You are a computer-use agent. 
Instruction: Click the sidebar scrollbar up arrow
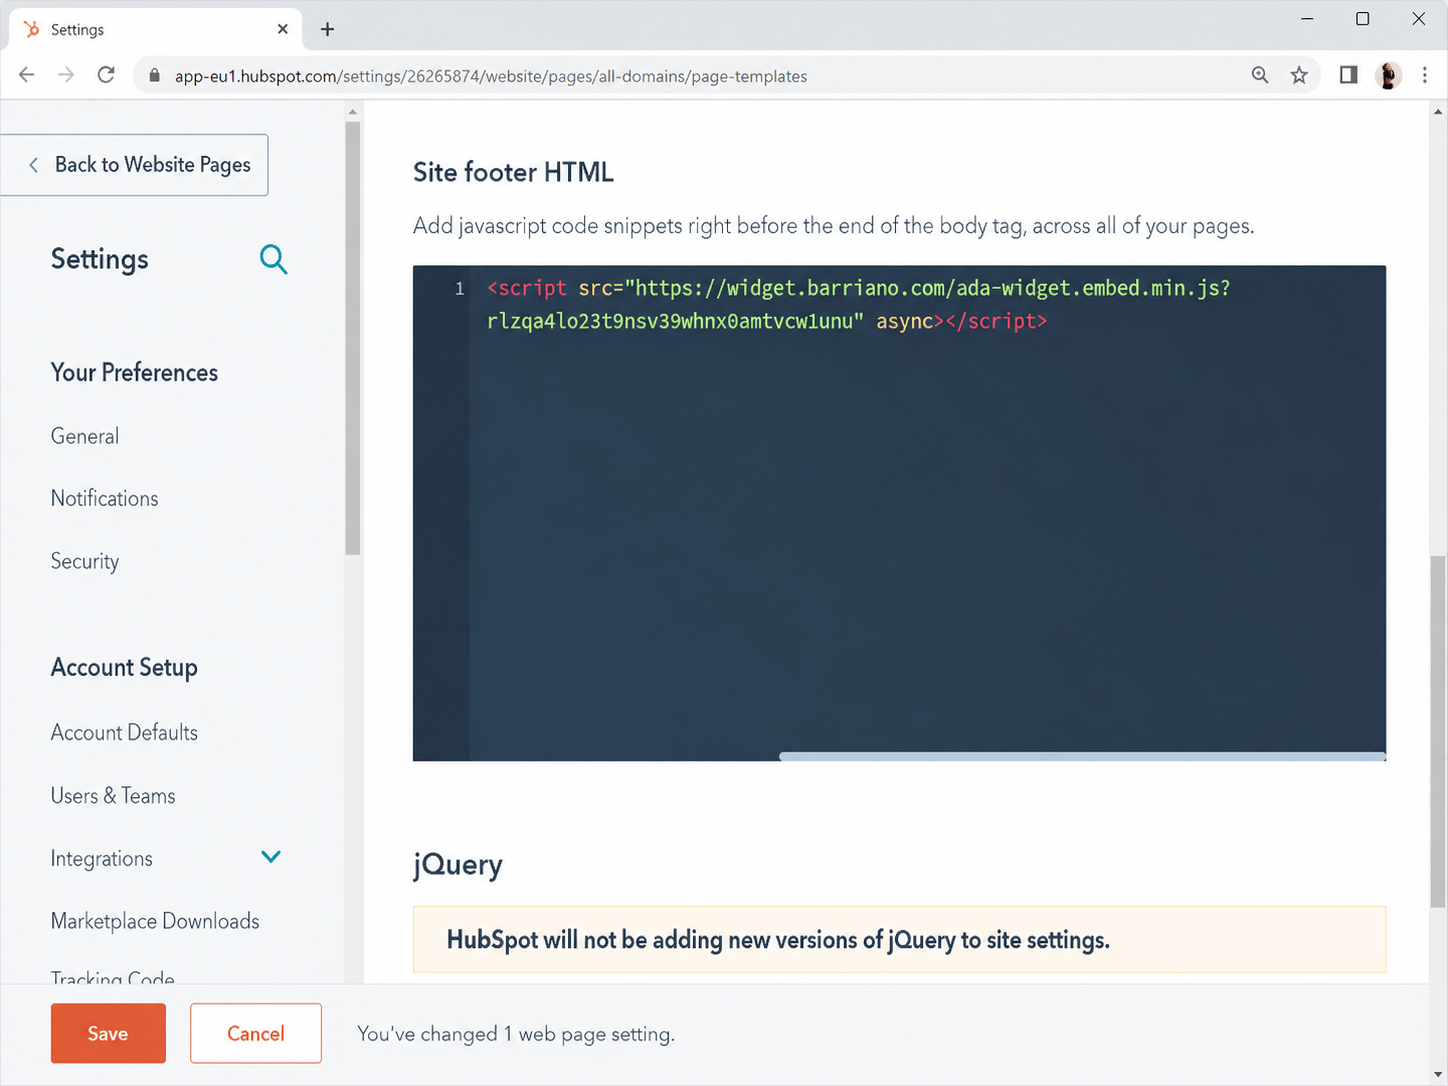click(x=352, y=112)
